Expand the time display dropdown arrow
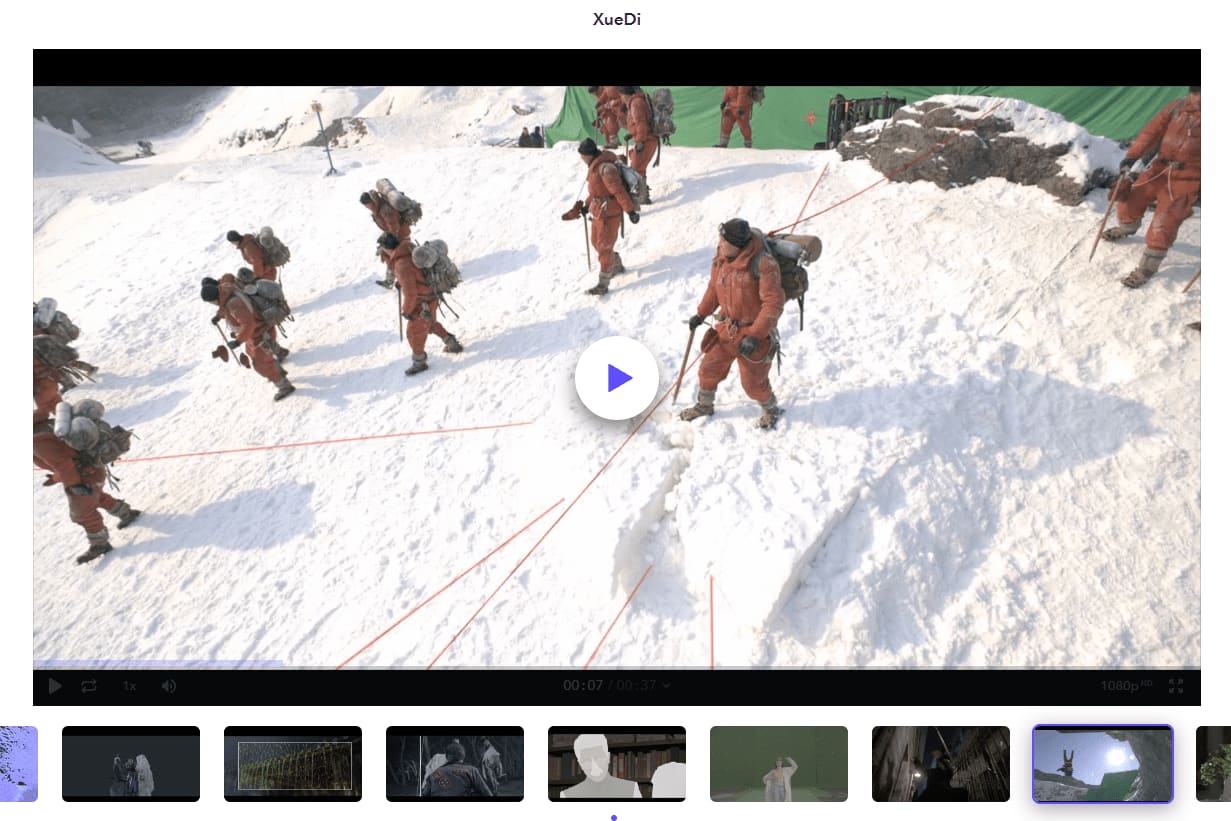Image resolution: width=1231 pixels, height=821 pixels. click(667, 686)
